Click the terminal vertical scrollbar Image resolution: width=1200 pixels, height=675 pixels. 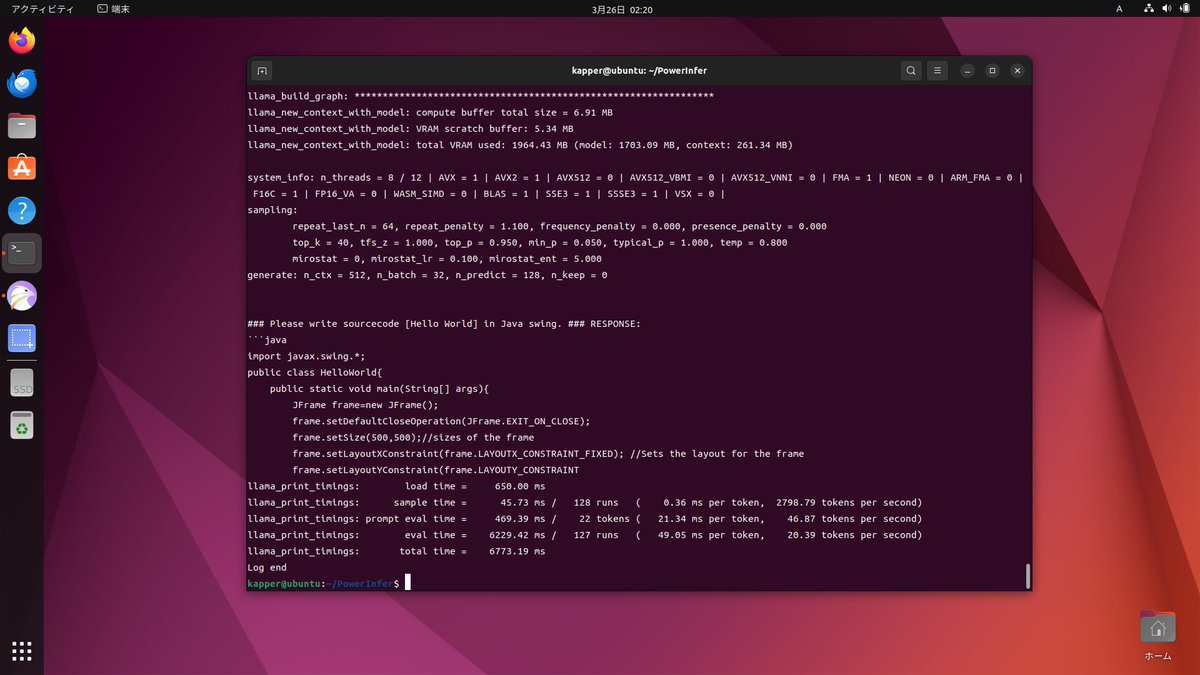coord(1027,576)
